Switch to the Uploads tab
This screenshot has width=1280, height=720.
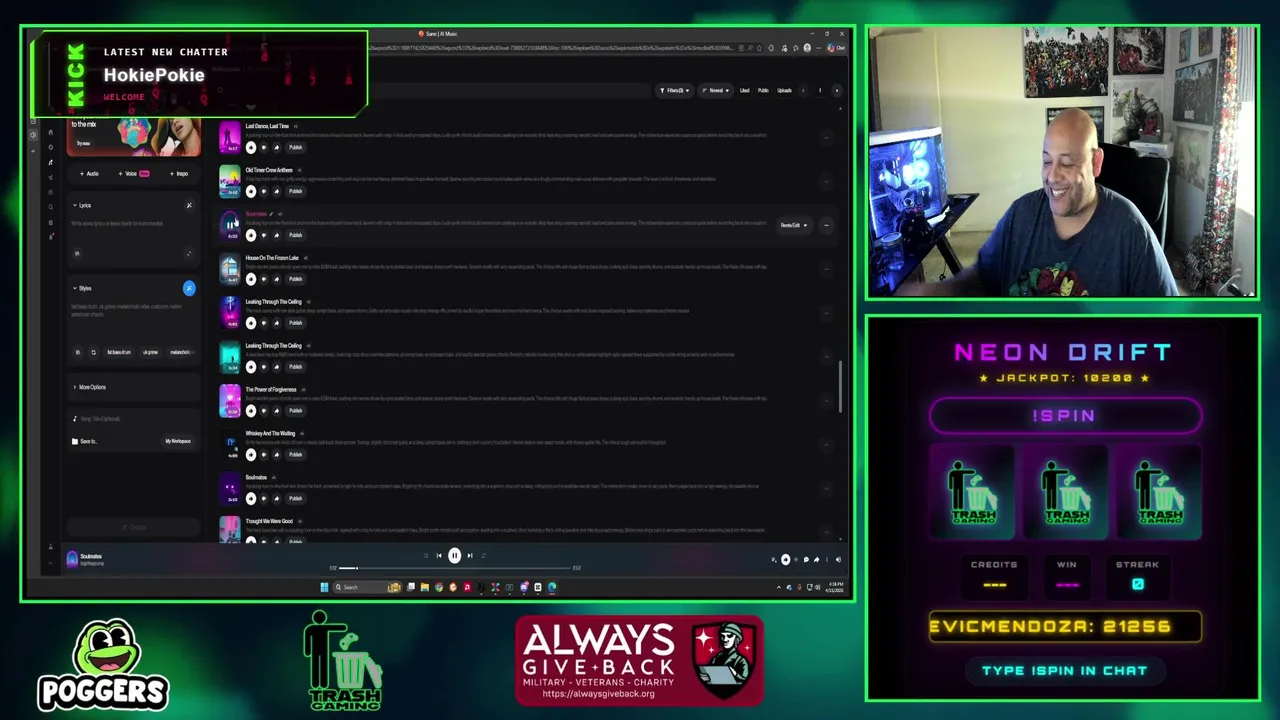coord(784,90)
